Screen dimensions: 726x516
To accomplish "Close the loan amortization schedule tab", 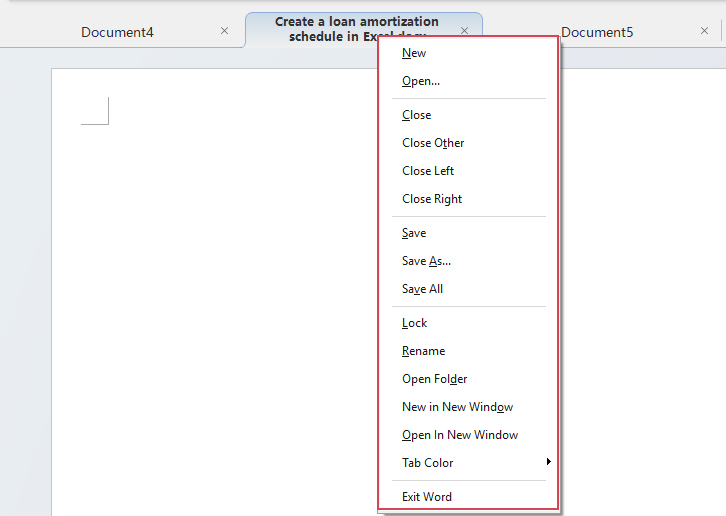I will click(x=464, y=31).
